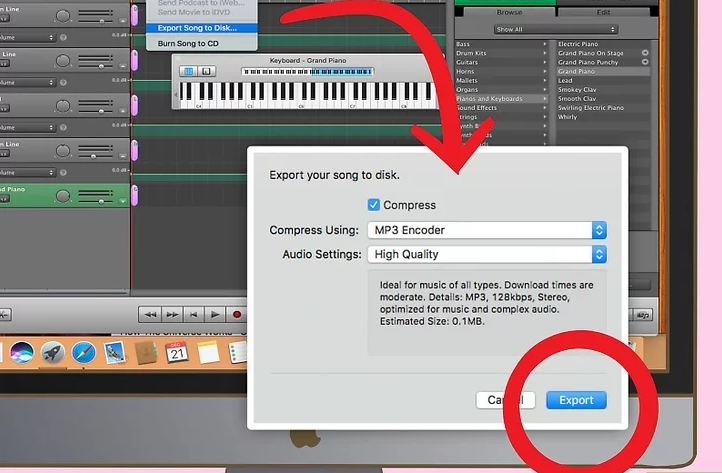Viewport: 722px width, 473px height.
Task: Click keyboard range overview strip in Keyboard window
Action: (307, 72)
